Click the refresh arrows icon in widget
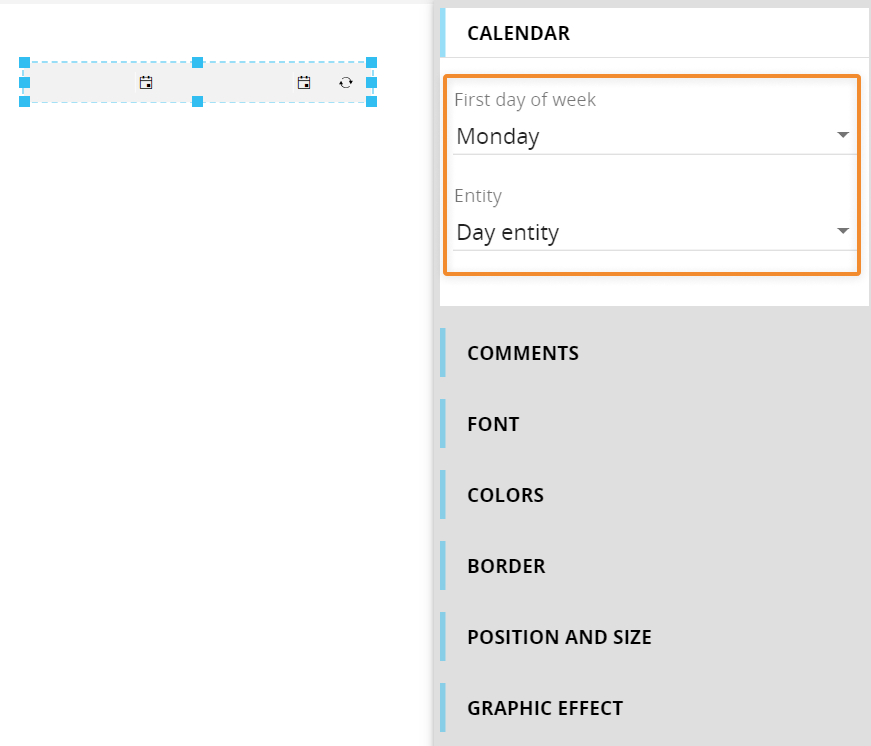Viewport: 871px width, 746px height. (x=346, y=83)
